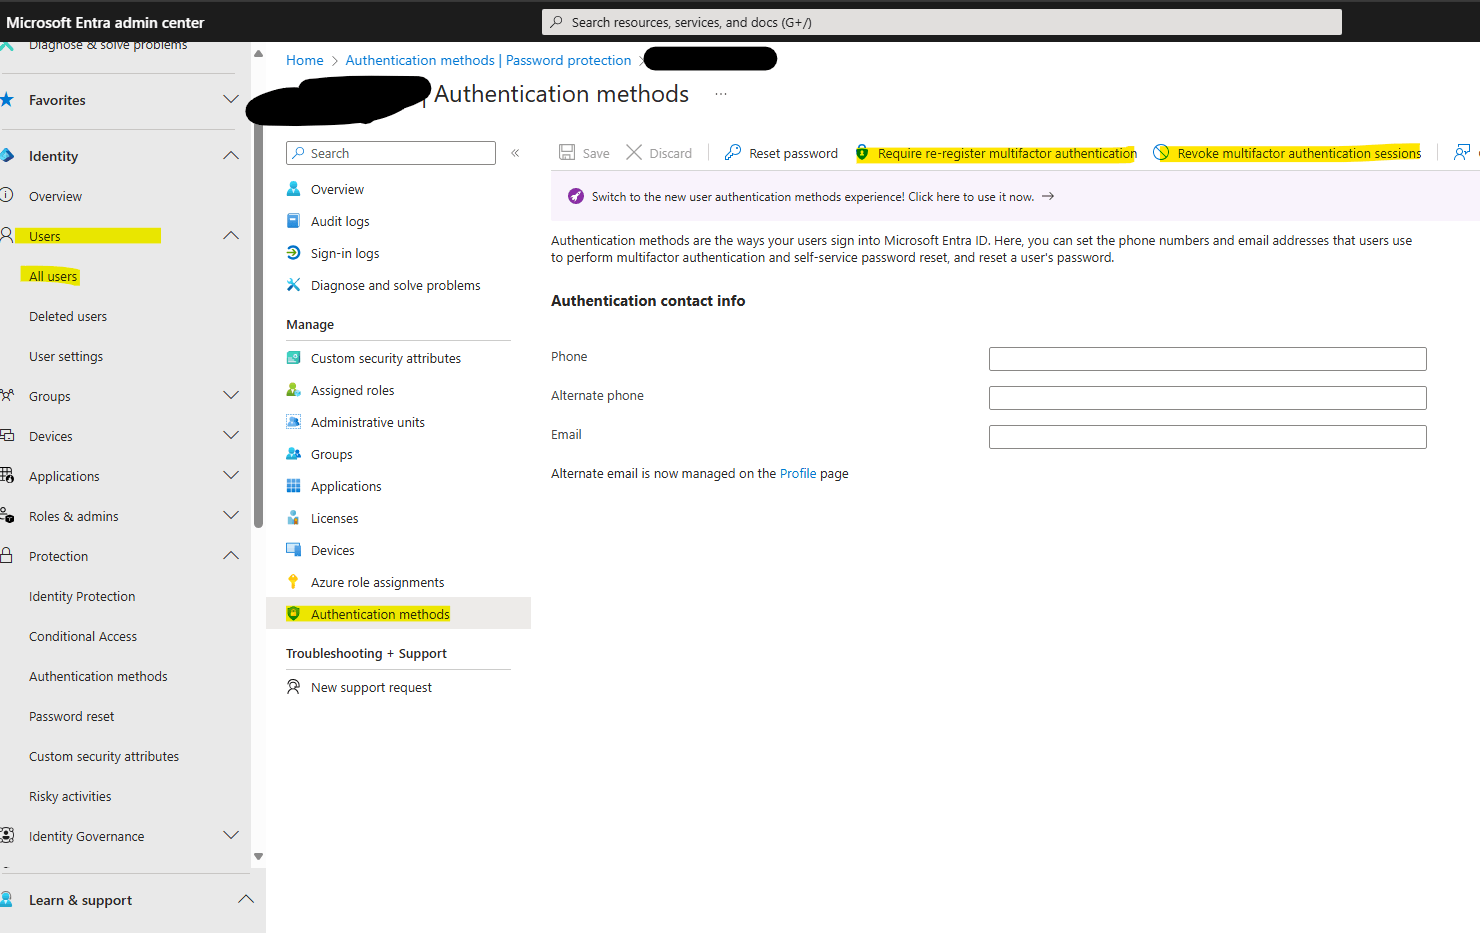Open the more options ellipsis by title

point(721,94)
